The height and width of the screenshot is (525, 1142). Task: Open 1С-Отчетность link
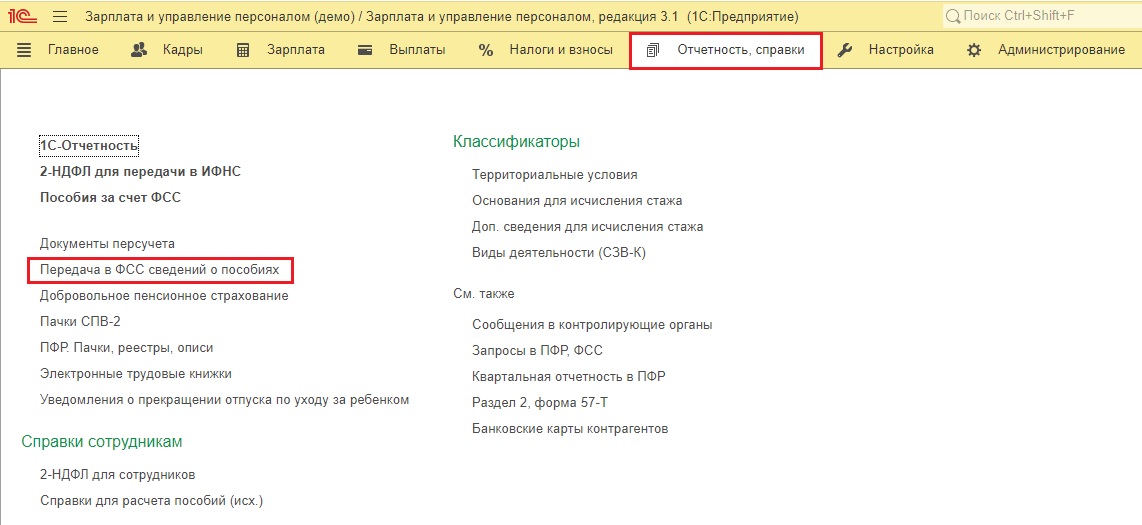point(89,146)
